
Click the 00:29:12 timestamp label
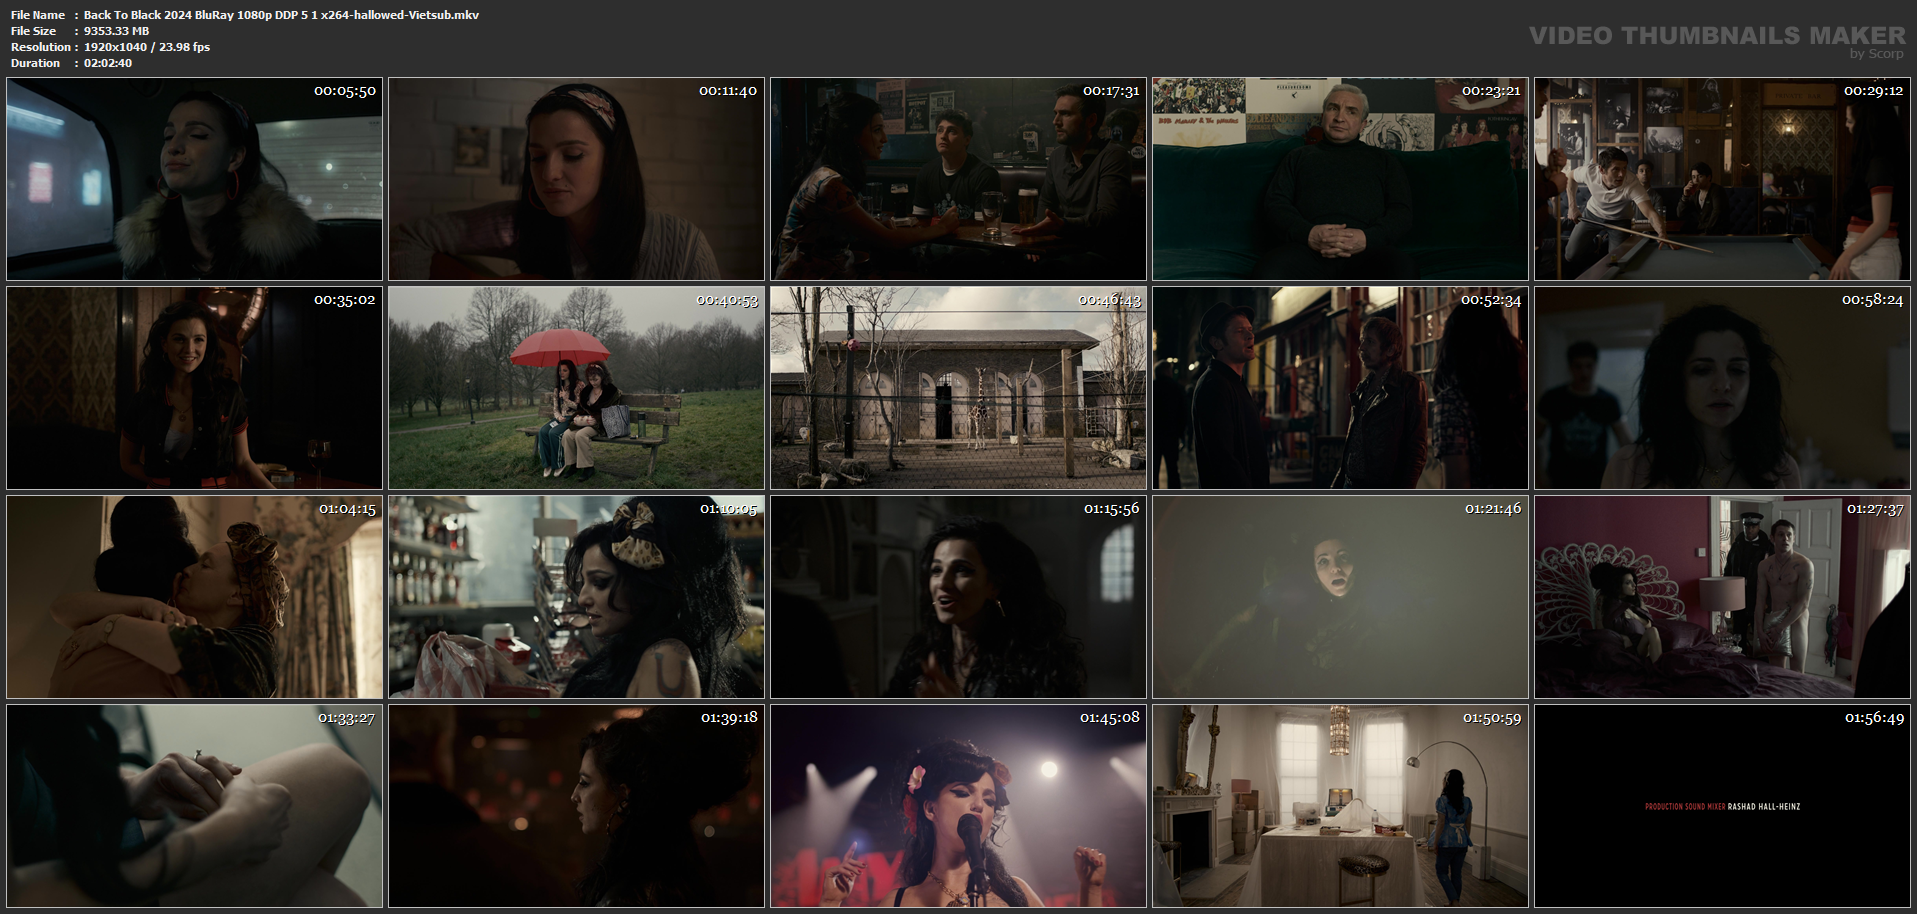point(1873,91)
